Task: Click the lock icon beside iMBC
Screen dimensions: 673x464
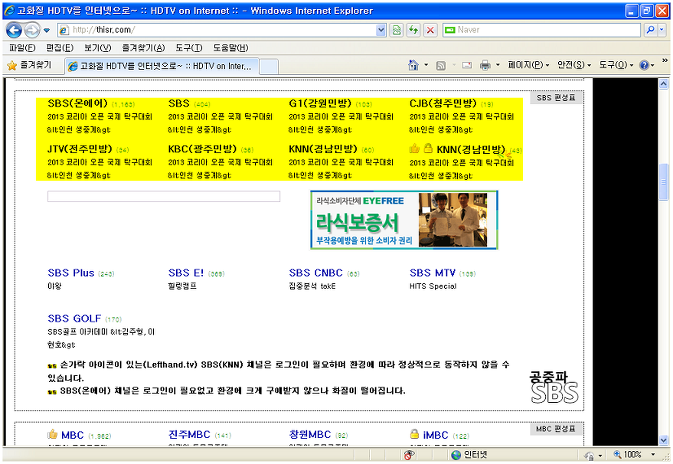Action: pyautogui.click(x=414, y=434)
